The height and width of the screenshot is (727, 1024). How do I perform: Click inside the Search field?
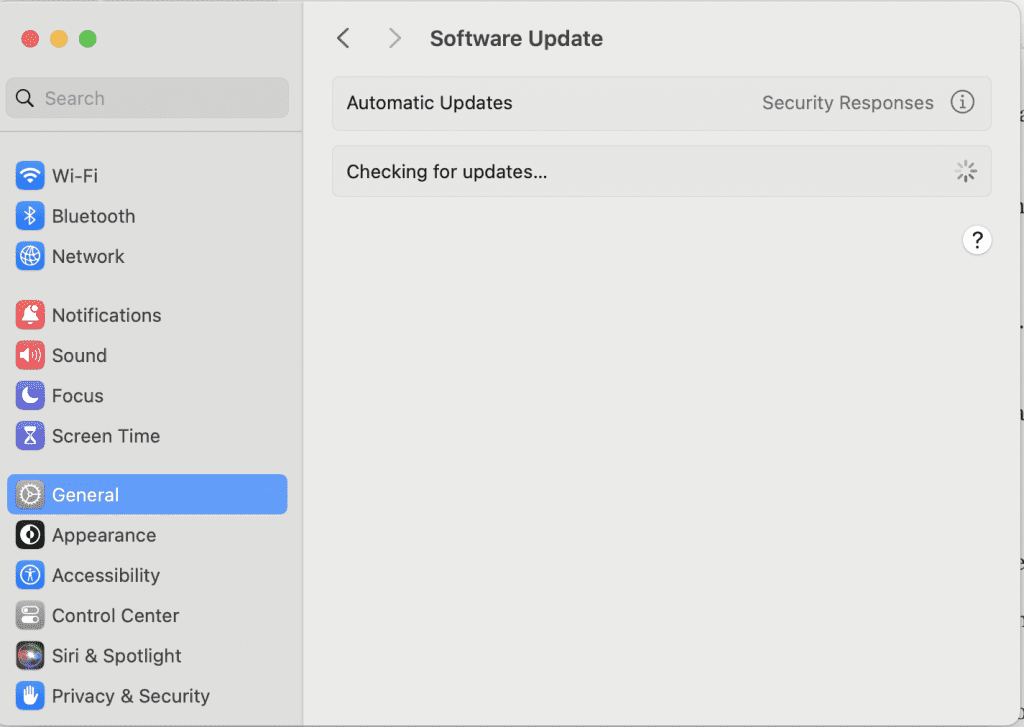click(147, 98)
